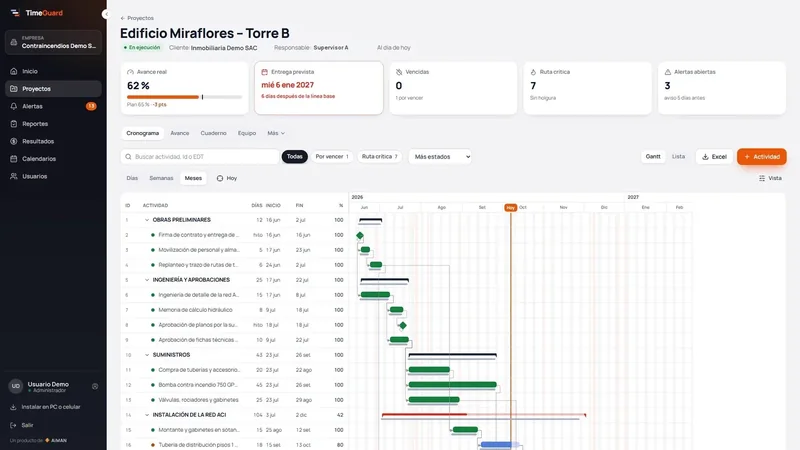Click the En ejecución status badge
The image size is (800, 450).
(142, 47)
